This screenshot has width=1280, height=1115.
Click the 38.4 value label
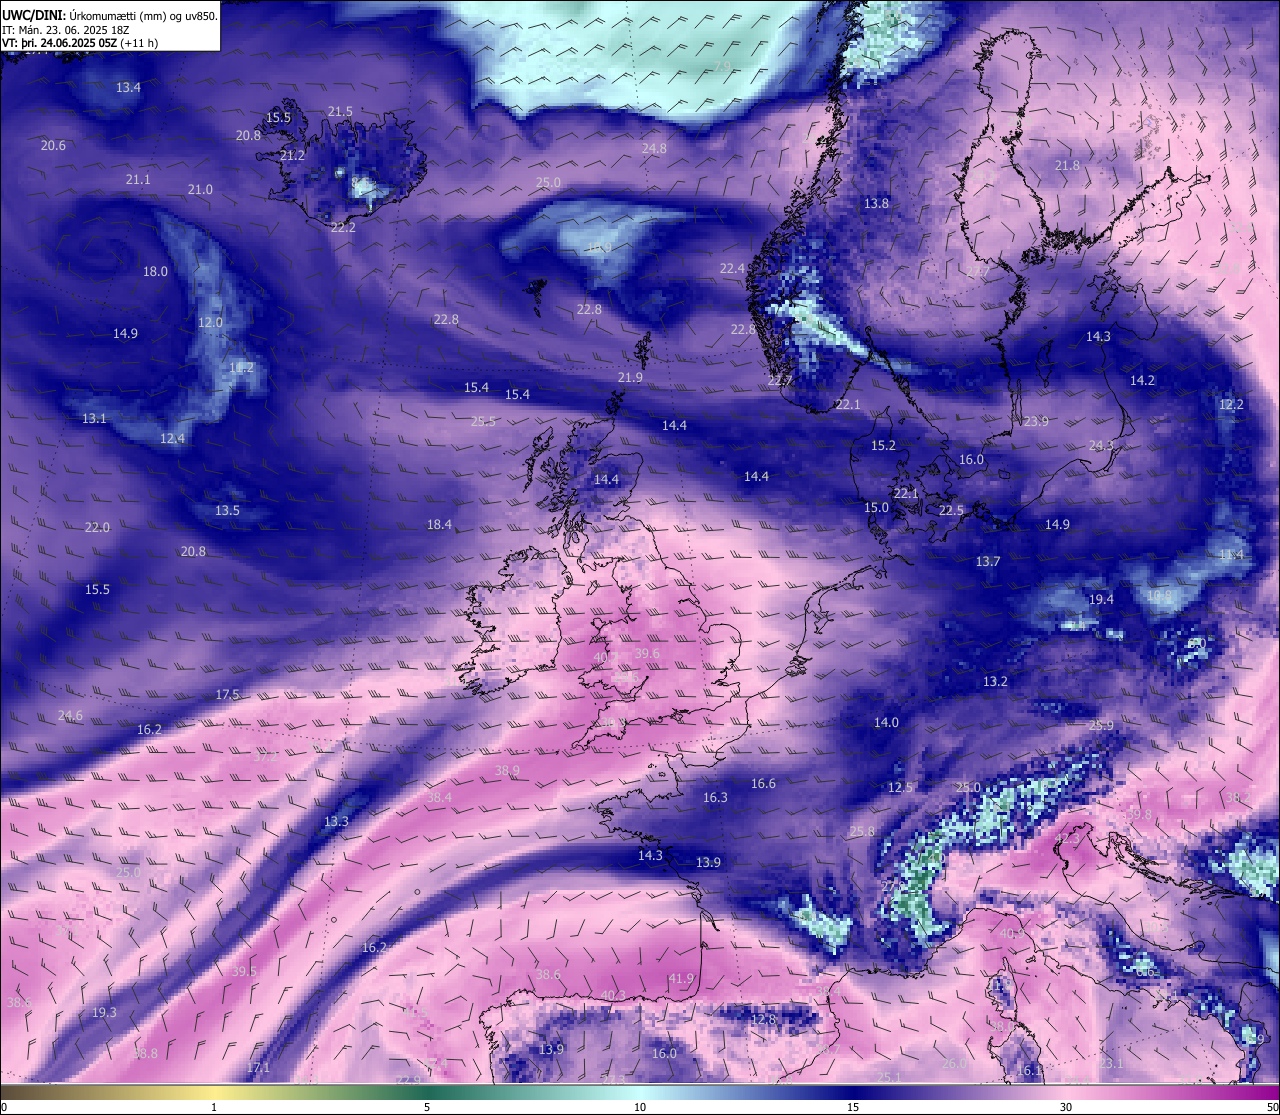click(439, 798)
